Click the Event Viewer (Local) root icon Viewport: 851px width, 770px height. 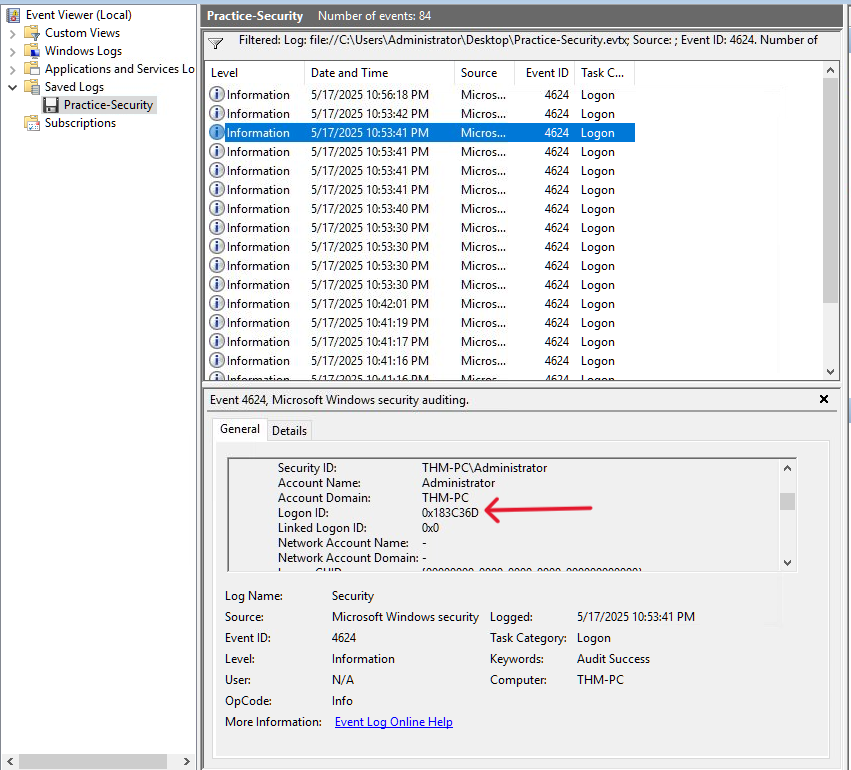pyautogui.click(x=13, y=15)
